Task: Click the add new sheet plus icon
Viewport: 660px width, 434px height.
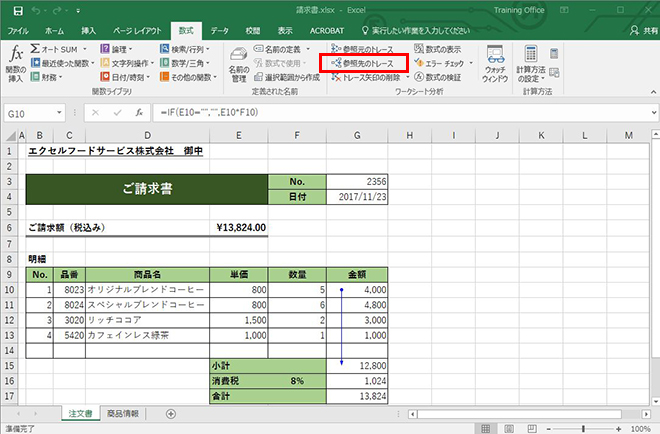Action: (170, 413)
